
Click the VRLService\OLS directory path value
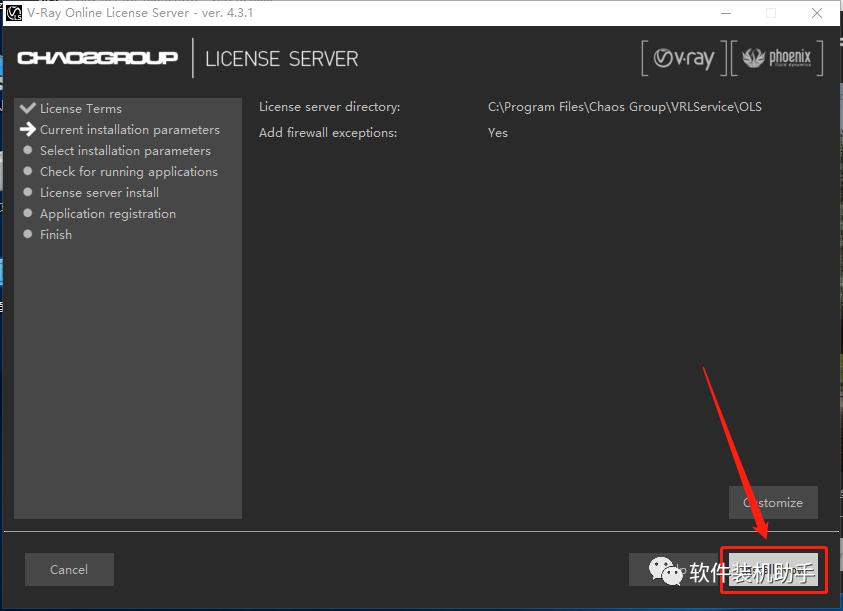coord(625,106)
